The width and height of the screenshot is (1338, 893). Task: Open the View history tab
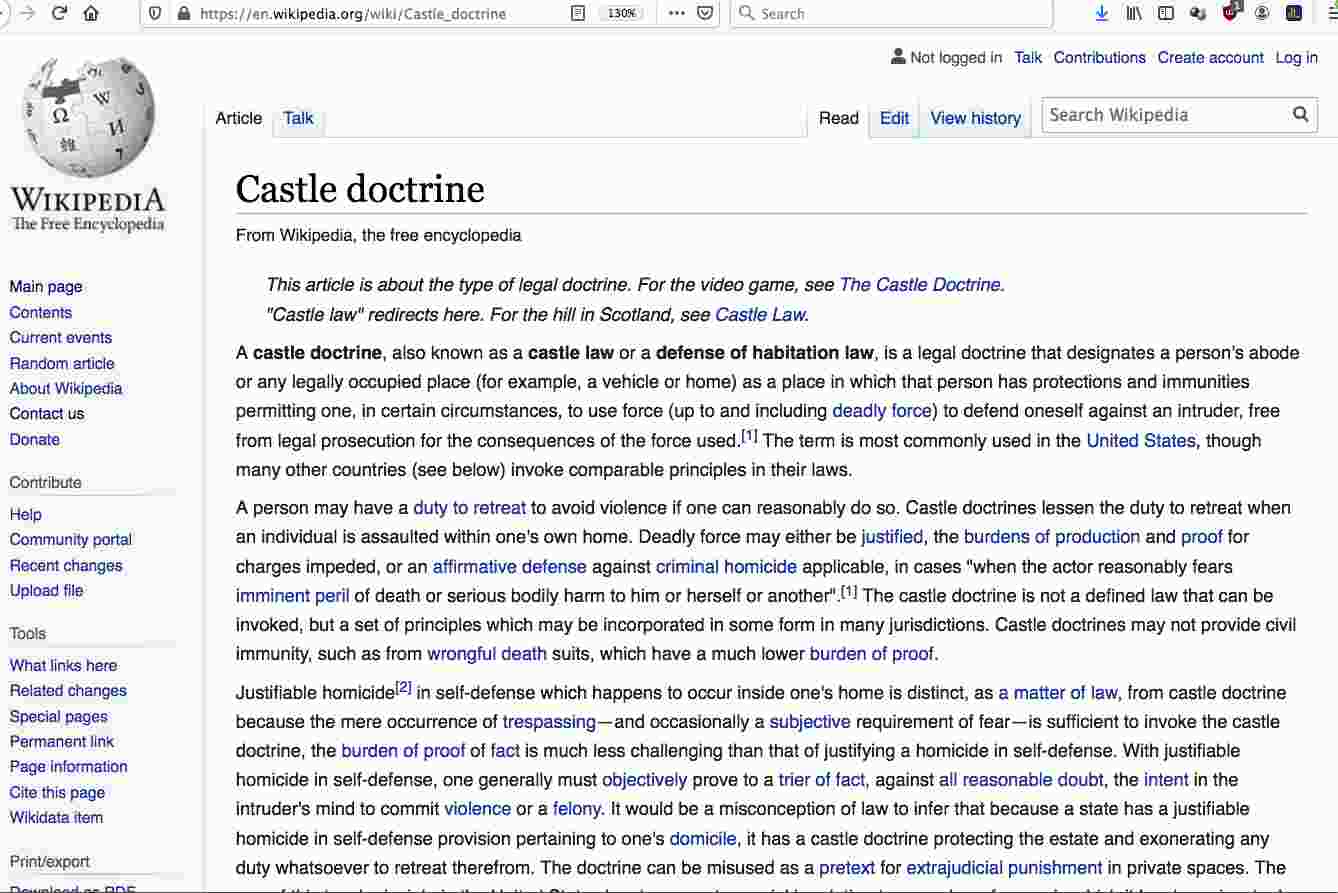[975, 118]
